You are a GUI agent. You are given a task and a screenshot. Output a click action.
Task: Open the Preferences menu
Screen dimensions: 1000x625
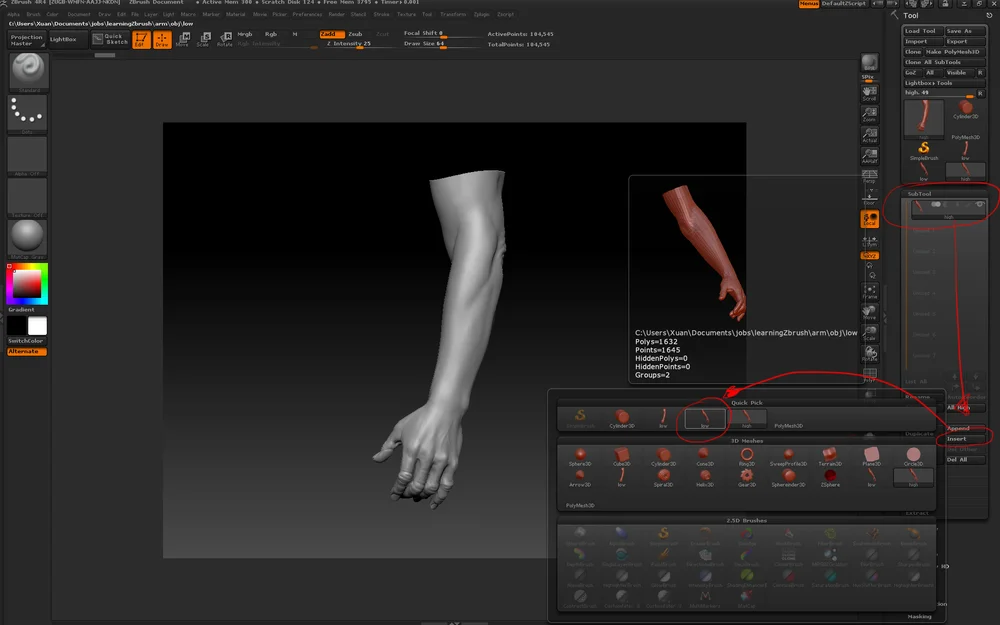[306, 15]
